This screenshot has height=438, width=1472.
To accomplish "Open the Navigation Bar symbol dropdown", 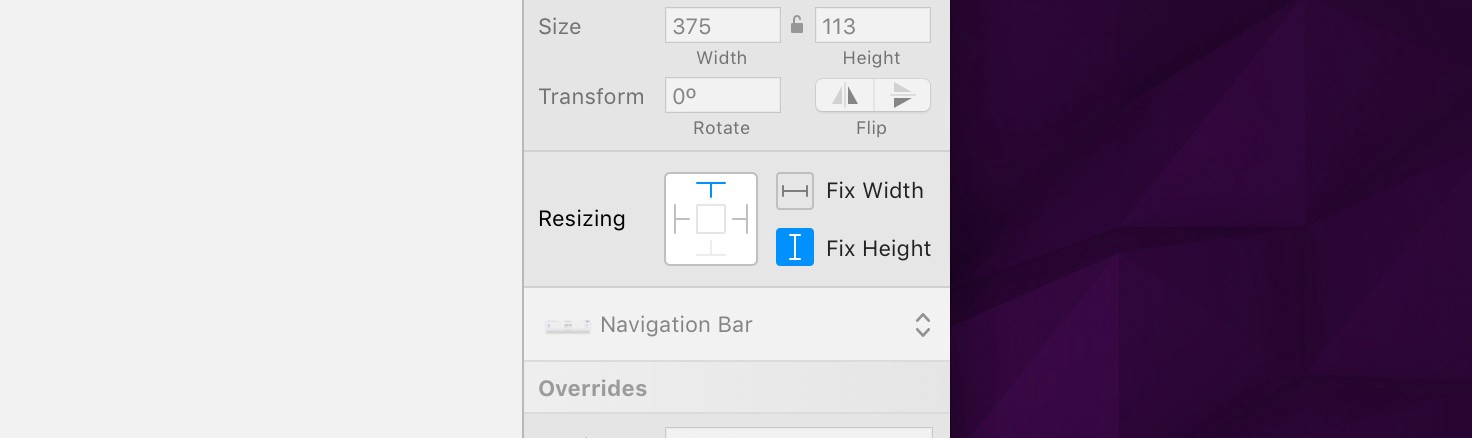I will [736, 325].
